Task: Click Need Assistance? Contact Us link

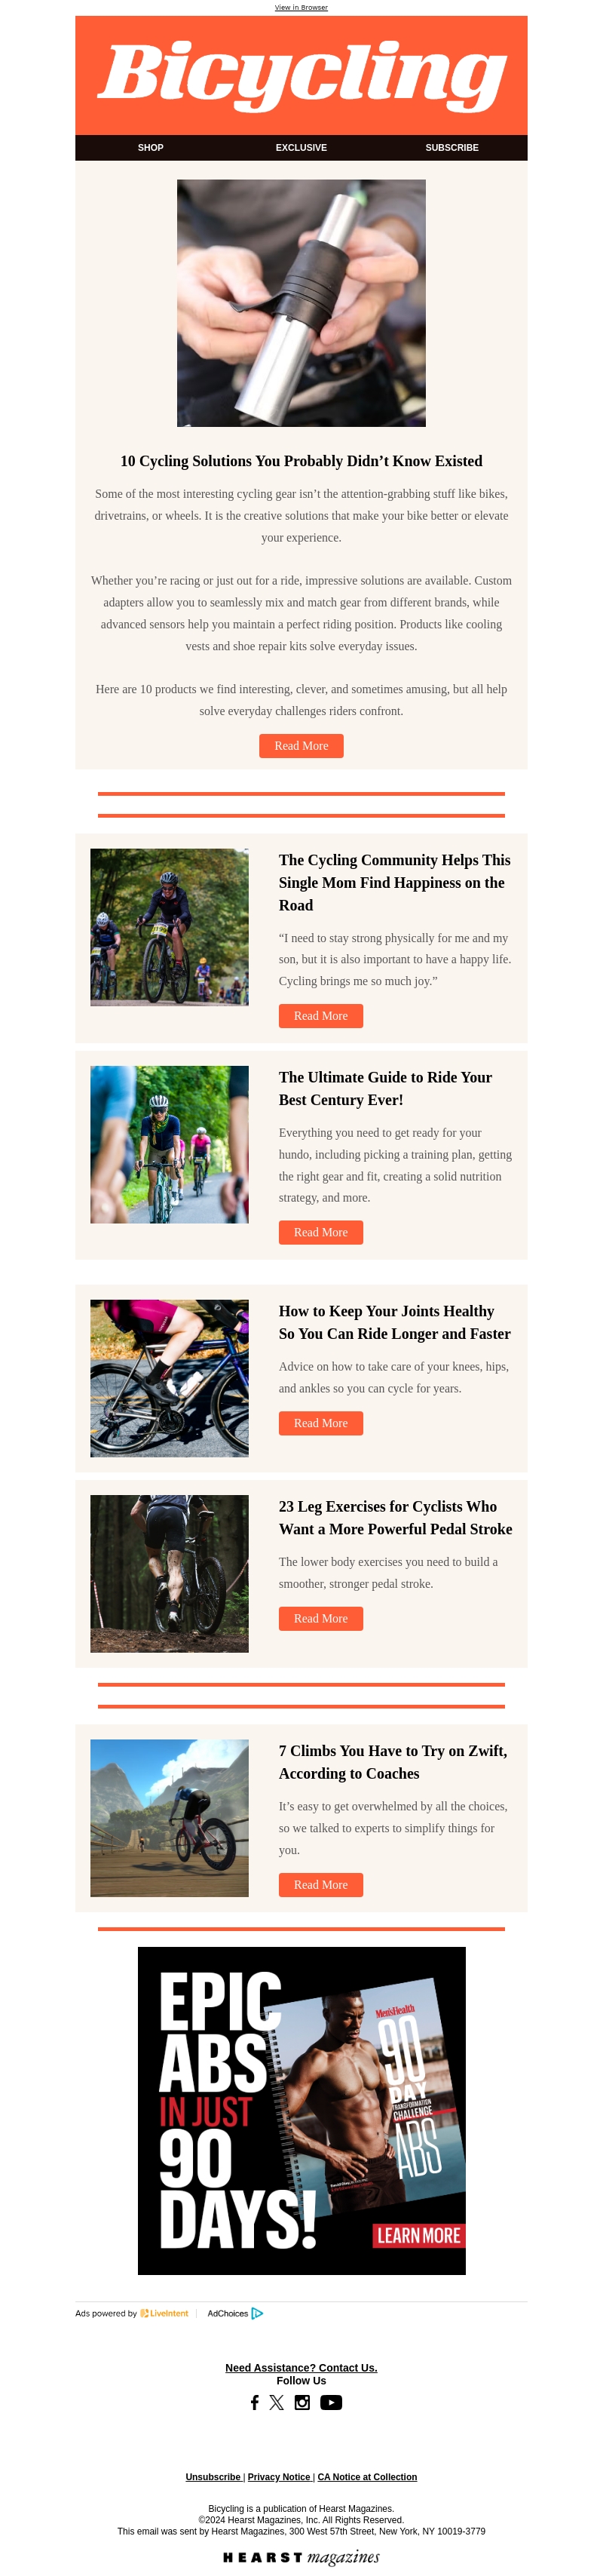Action: 301,2368
